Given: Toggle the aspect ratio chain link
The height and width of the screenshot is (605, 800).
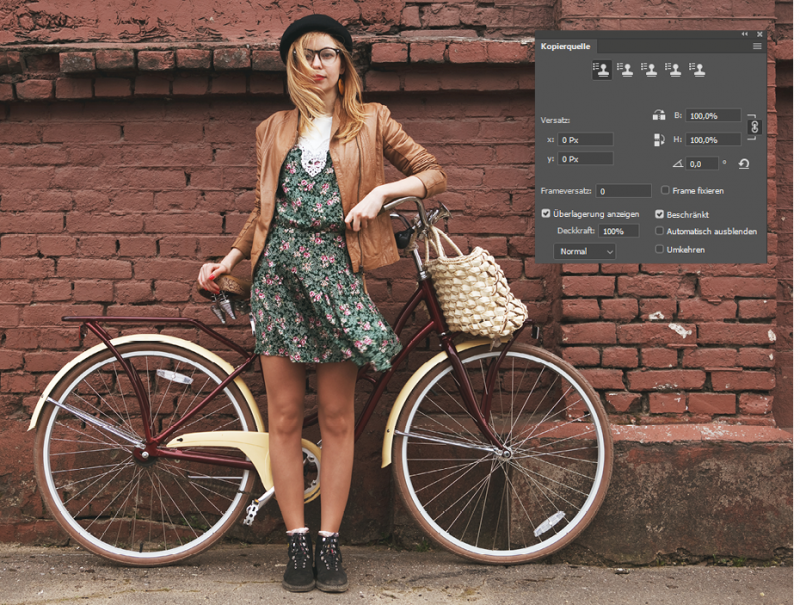Looking at the screenshot, I should coord(754,127).
